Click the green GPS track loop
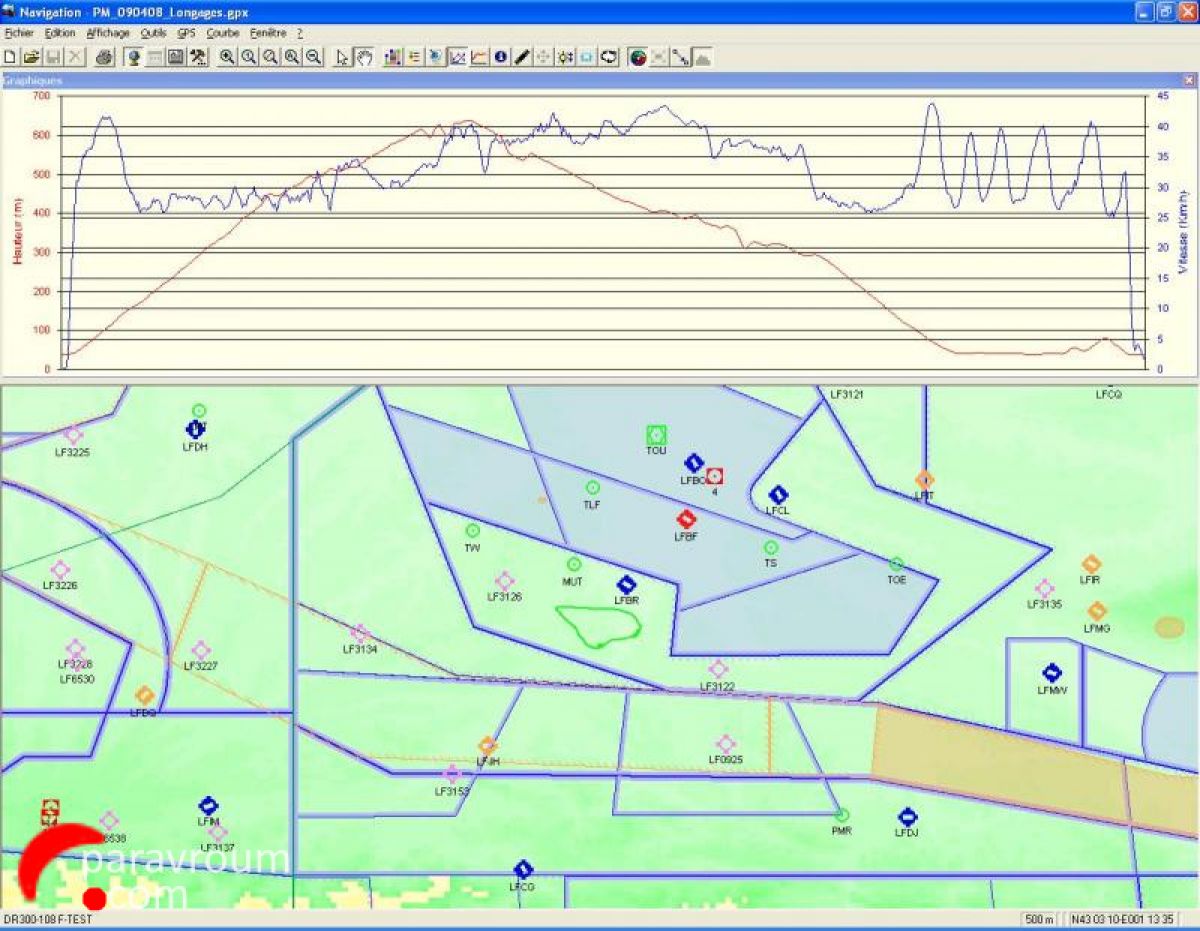This screenshot has height=931, width=1200. (x=598, y=626)
